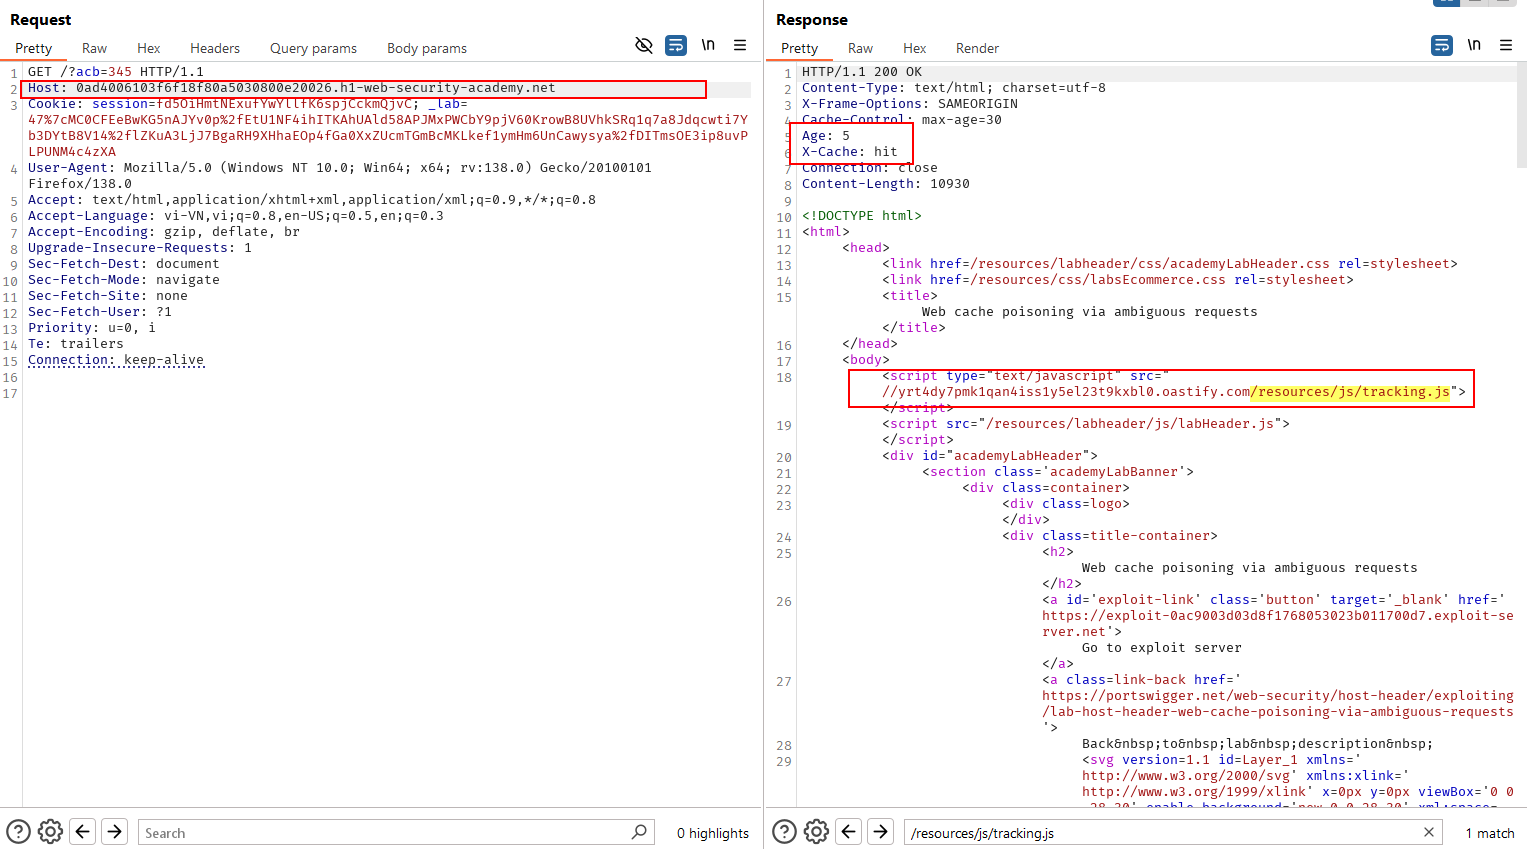
Task: Click the Host header line in Request
Action: click(291, 88)
